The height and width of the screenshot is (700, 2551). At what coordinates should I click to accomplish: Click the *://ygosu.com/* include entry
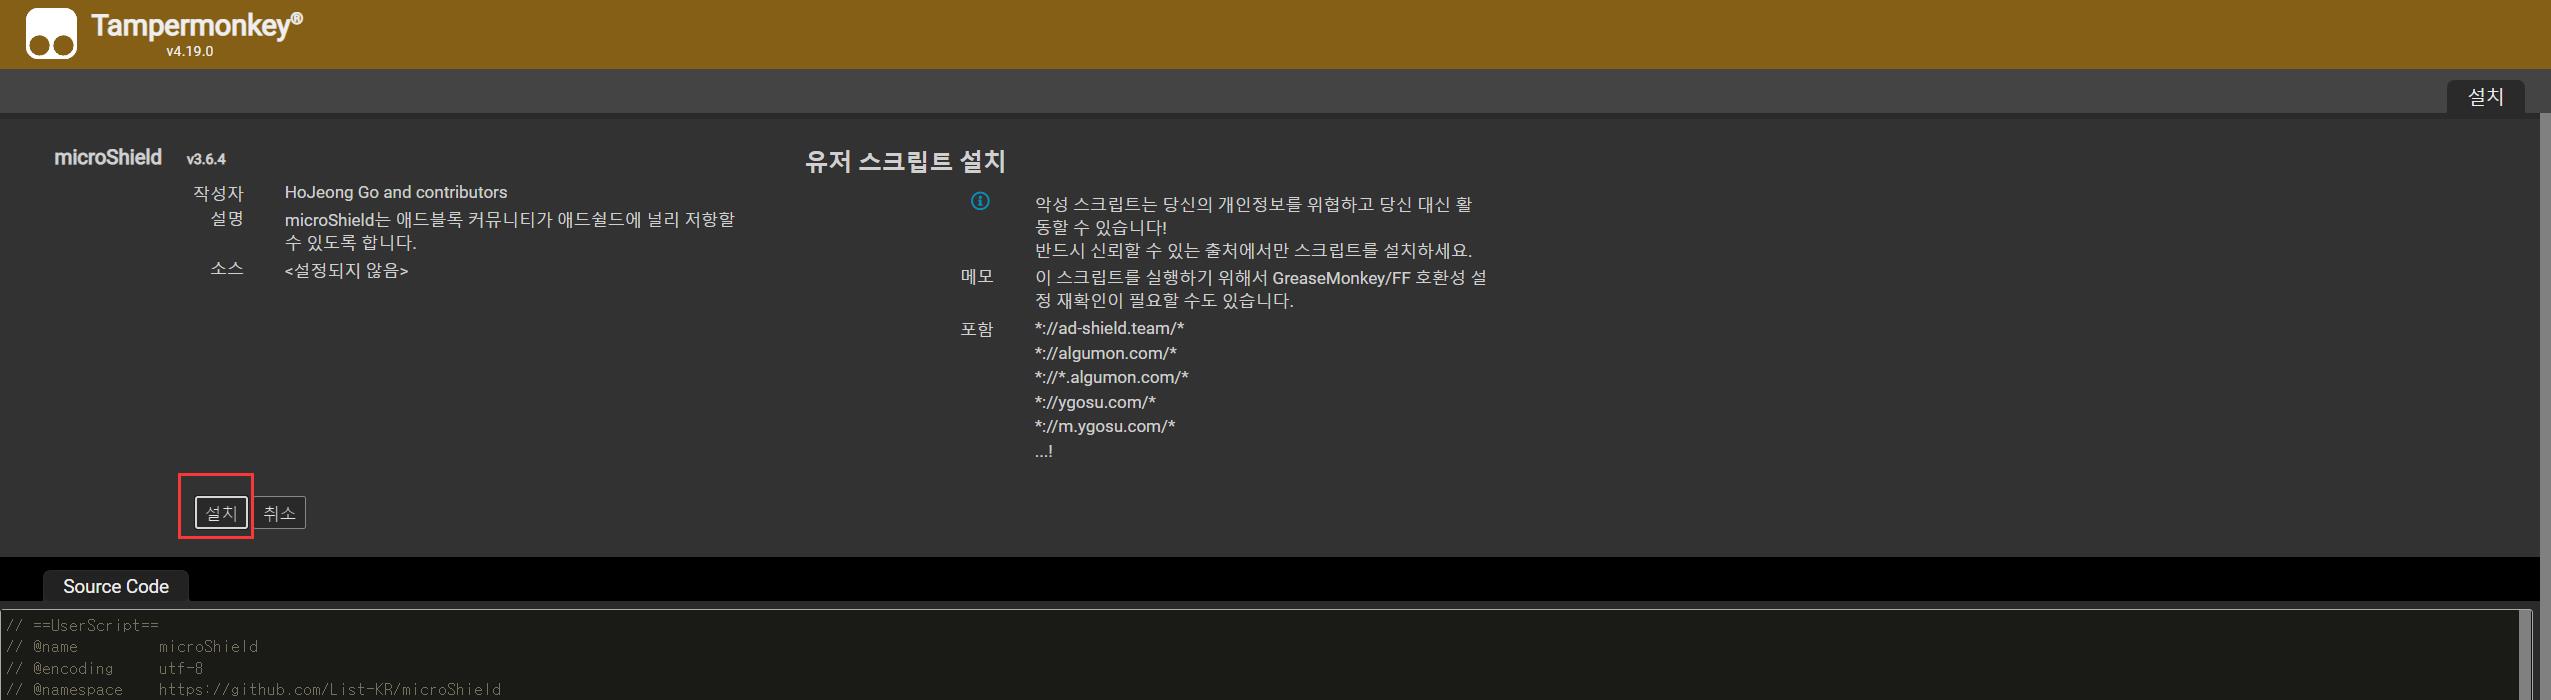coord(1095,402)
